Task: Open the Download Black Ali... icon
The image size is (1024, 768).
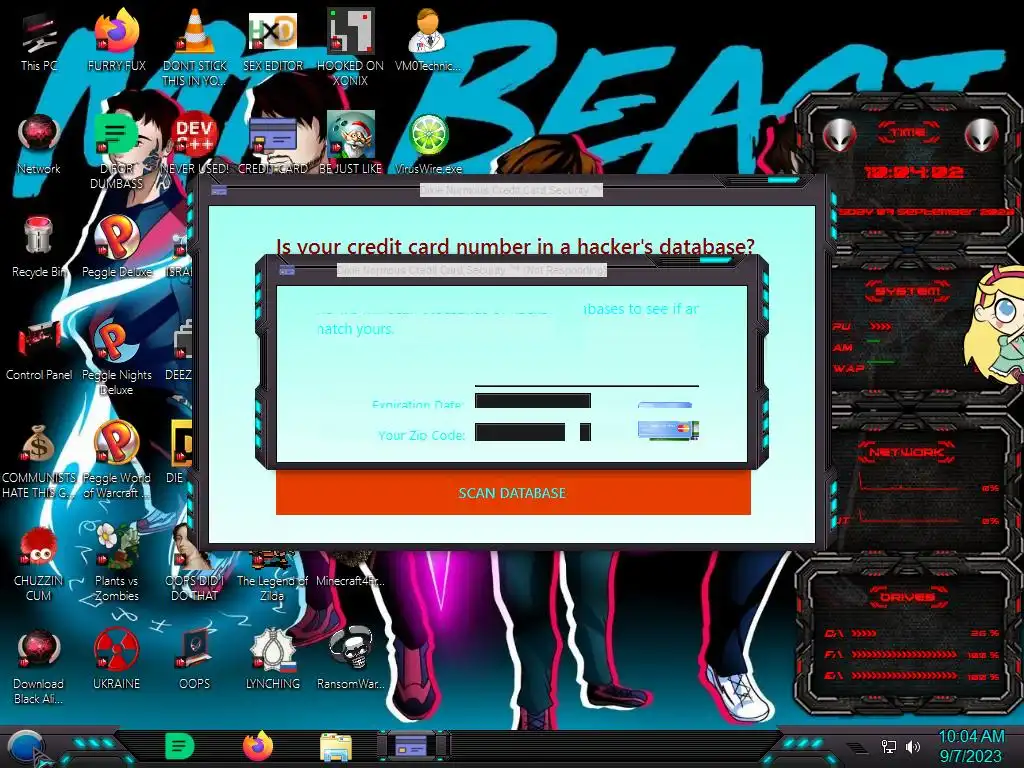Action: click(x=39, y=667)
